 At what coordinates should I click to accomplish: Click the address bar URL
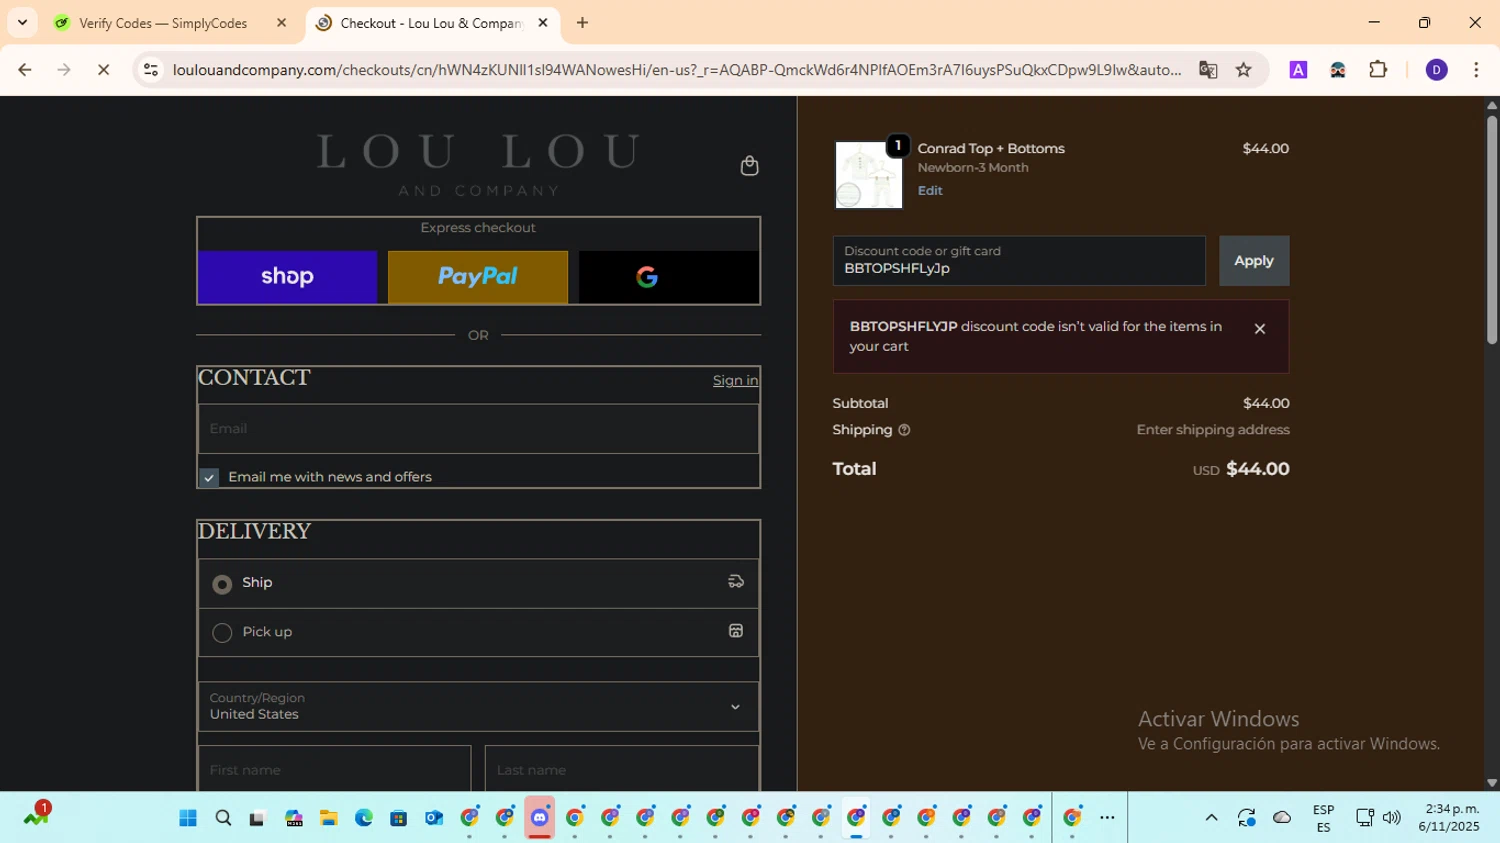(677, 70)
